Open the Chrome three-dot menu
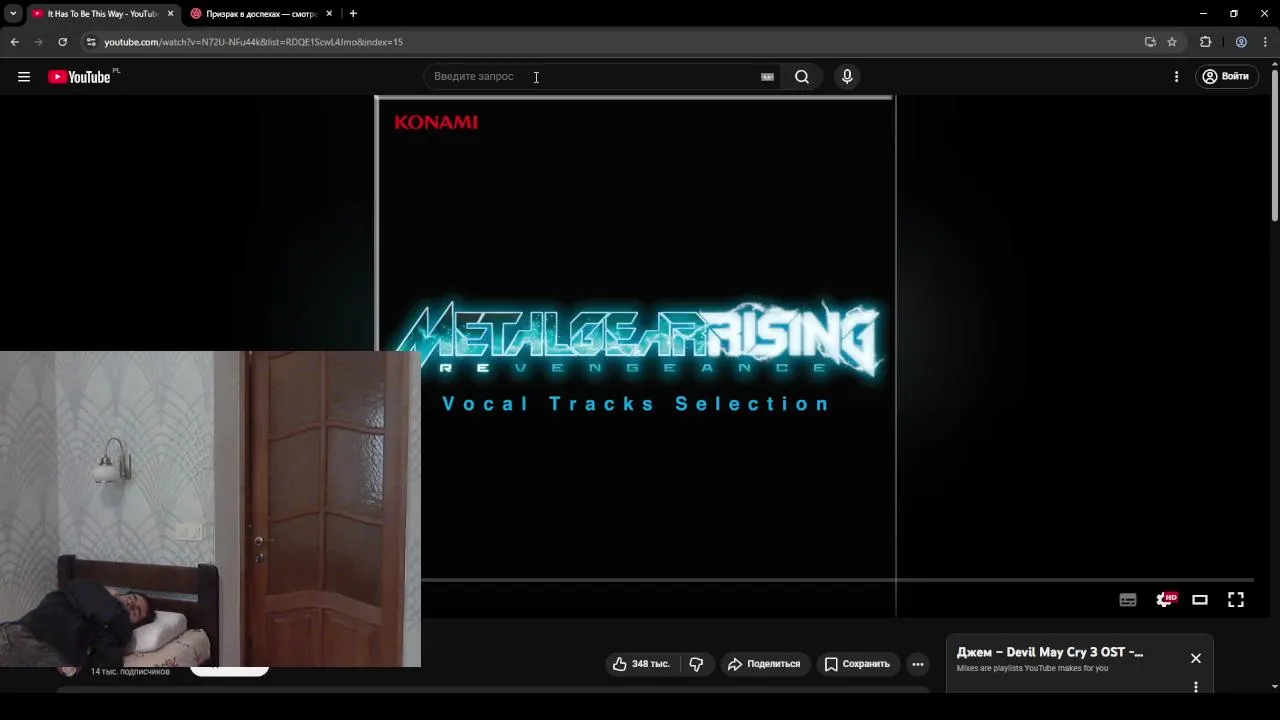The width and height of the screenshot is (1280, 720). [1265, 42]
